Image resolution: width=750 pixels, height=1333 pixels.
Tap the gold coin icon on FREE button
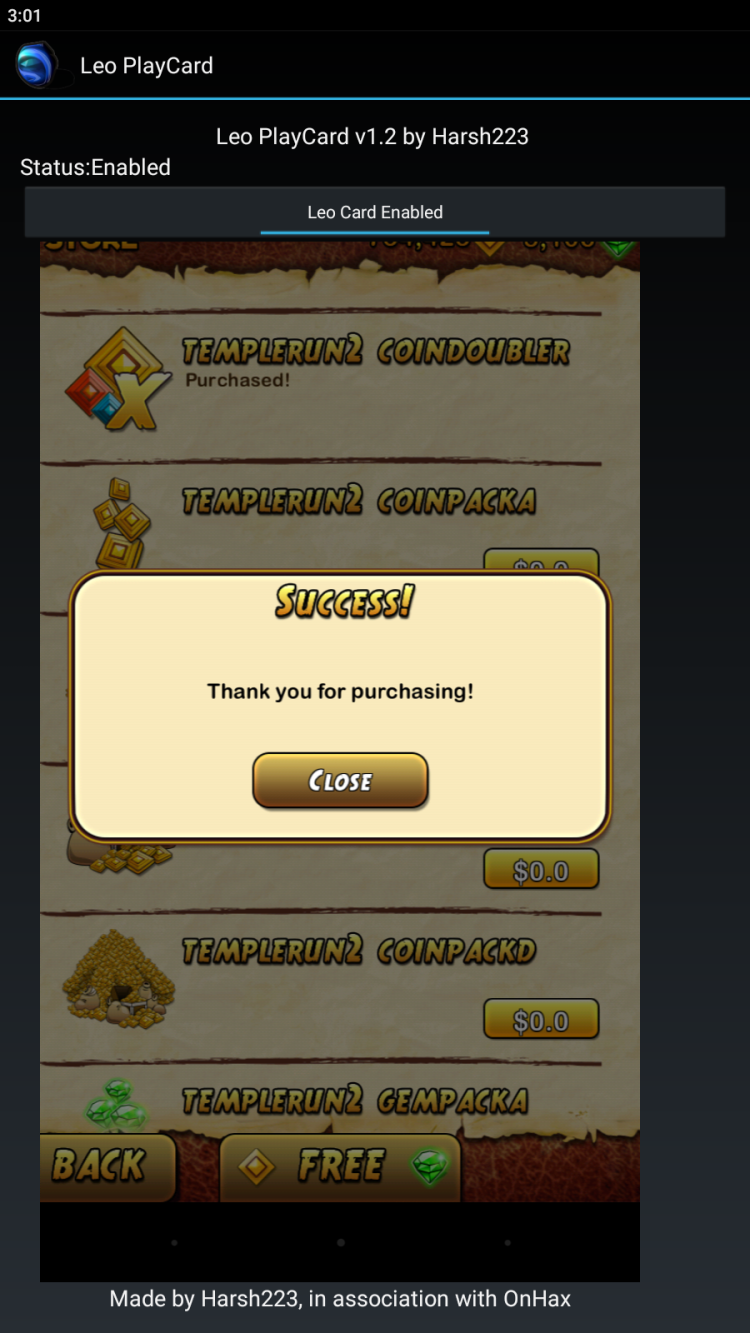click(256, 1166)
